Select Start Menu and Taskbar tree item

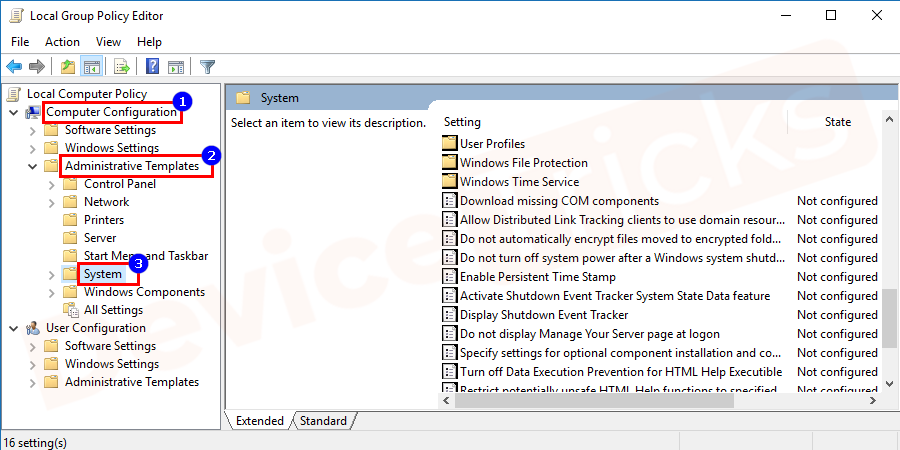tap(146, 256)
